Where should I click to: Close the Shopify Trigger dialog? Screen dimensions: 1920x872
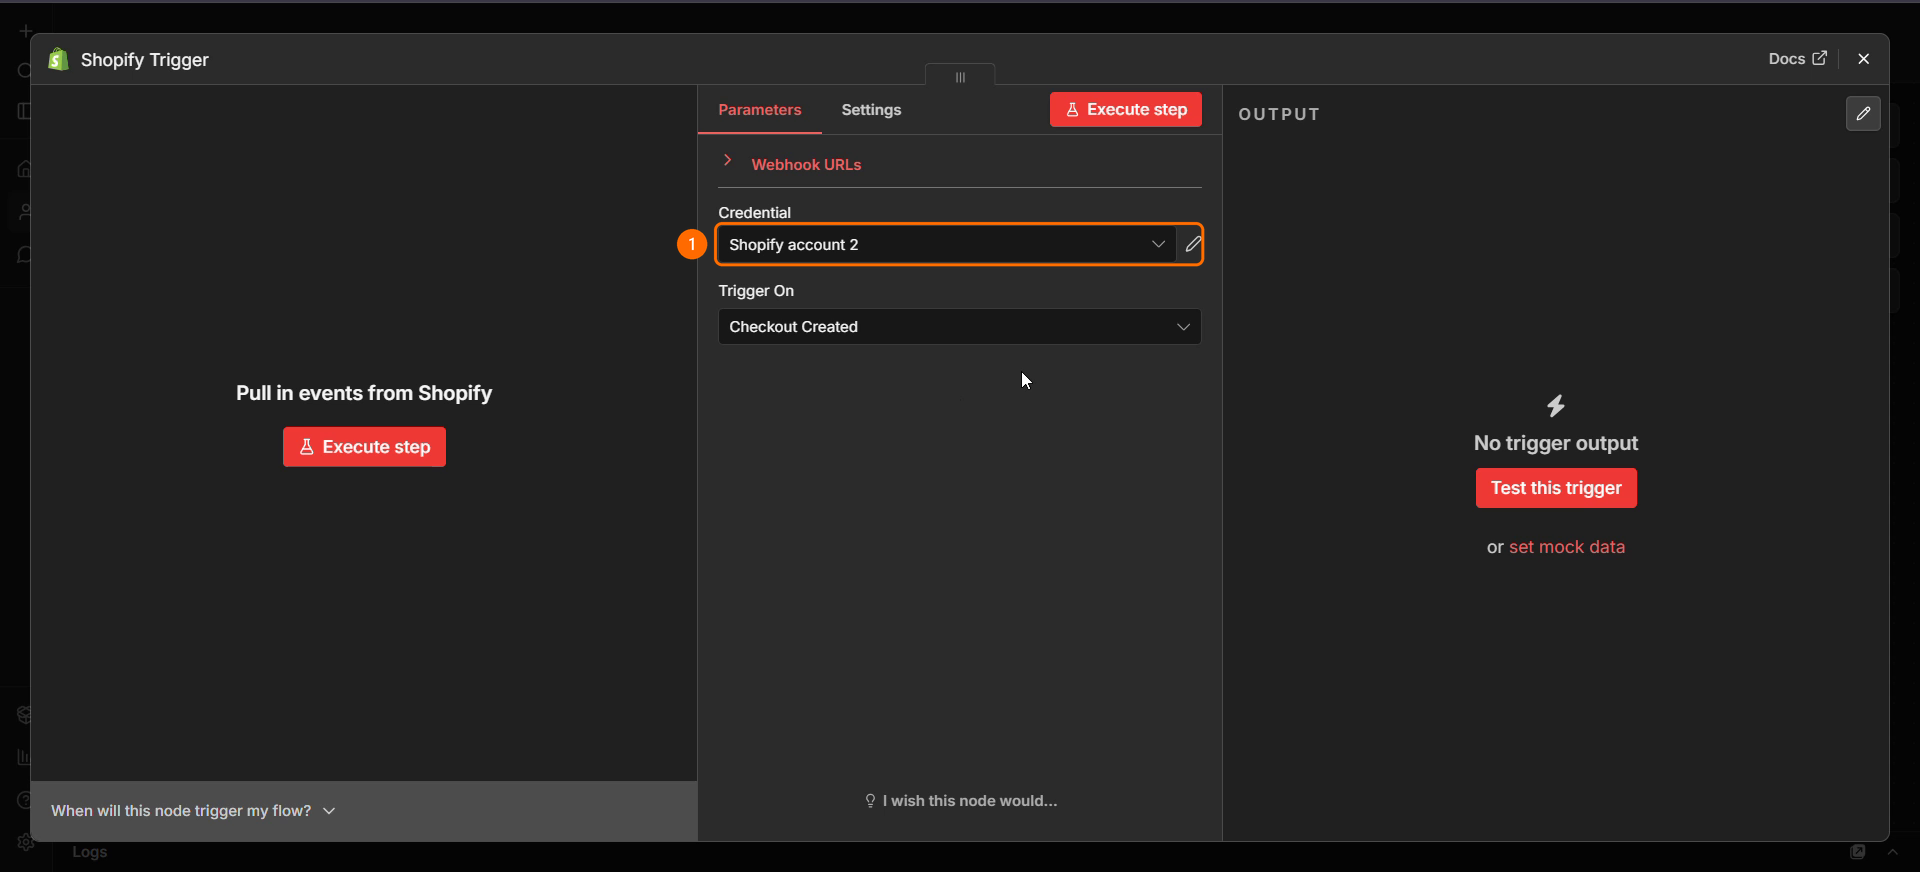(x=1863, y=59)
